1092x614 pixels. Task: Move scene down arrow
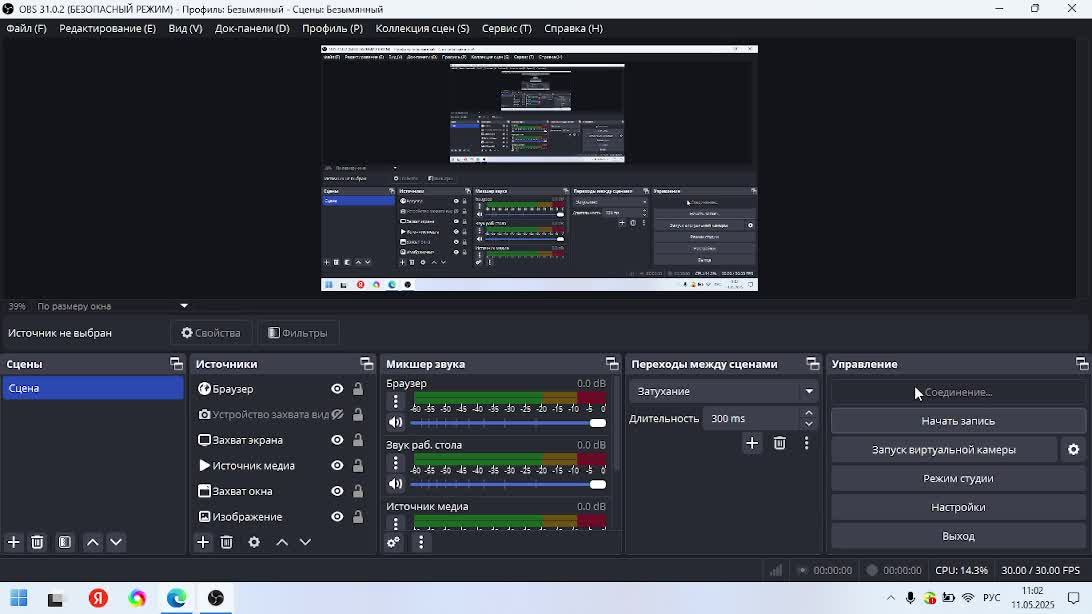116,542
